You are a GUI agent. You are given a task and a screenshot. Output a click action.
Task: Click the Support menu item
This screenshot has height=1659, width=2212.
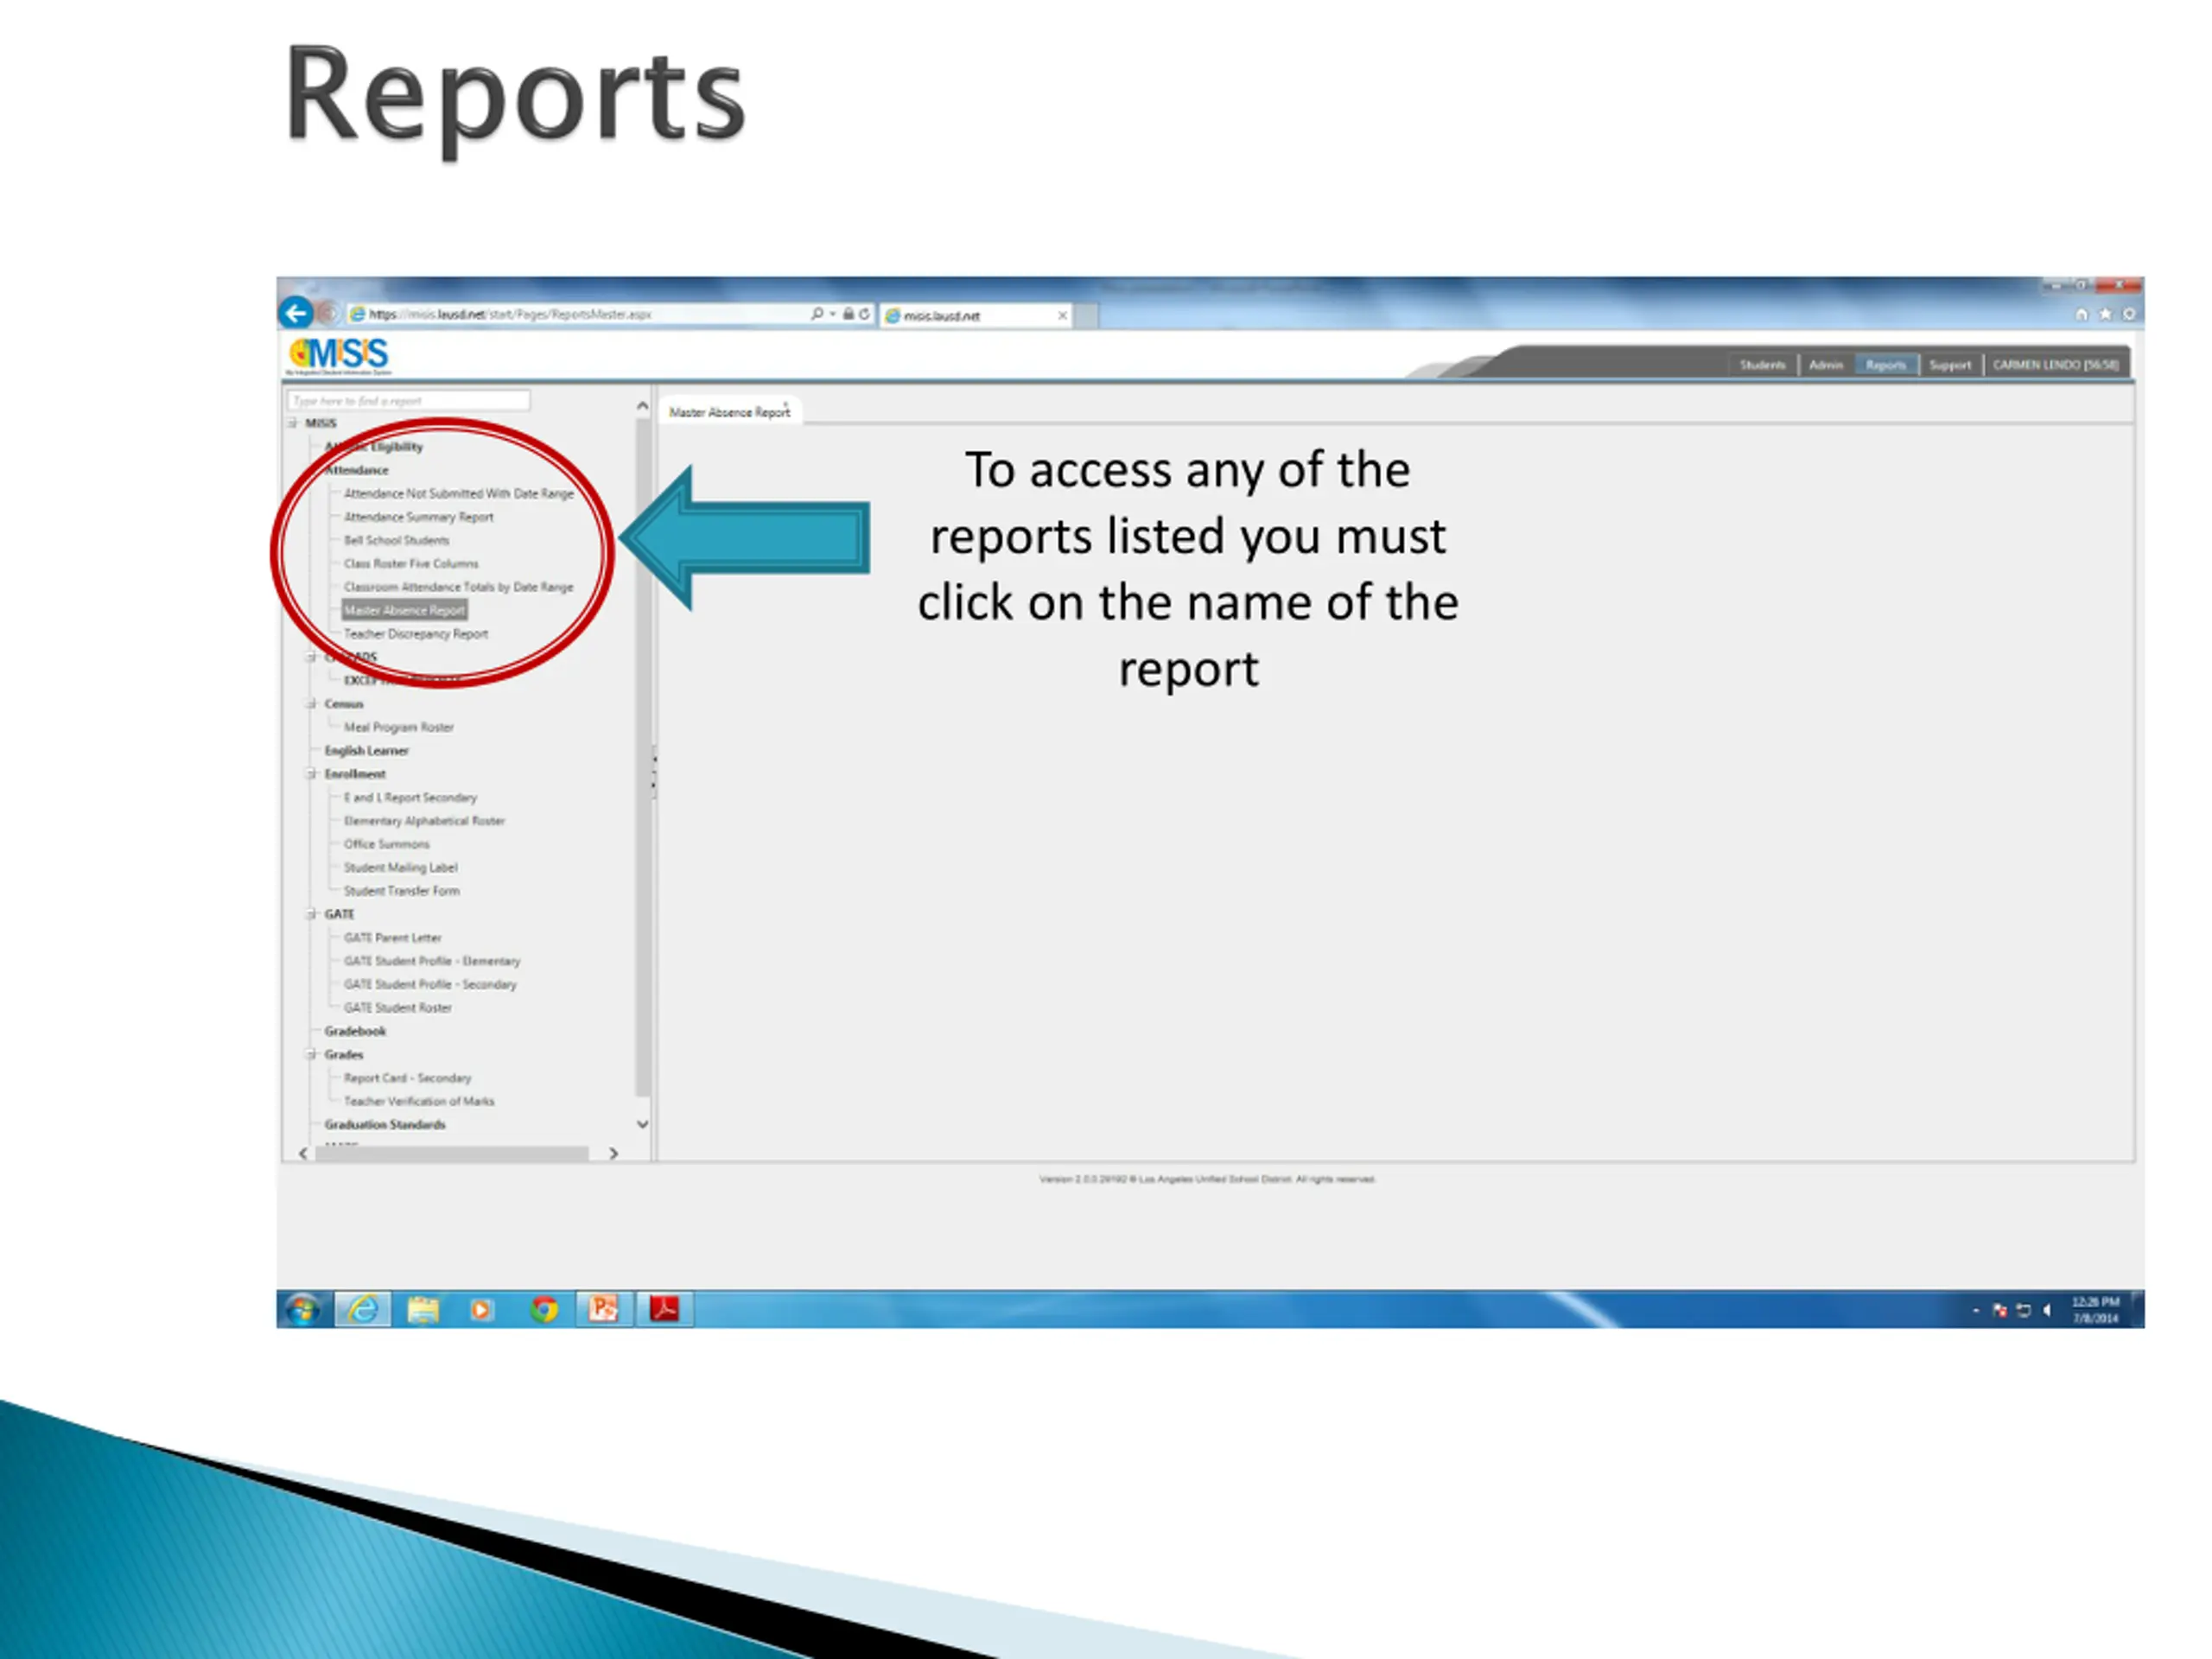1950,365
